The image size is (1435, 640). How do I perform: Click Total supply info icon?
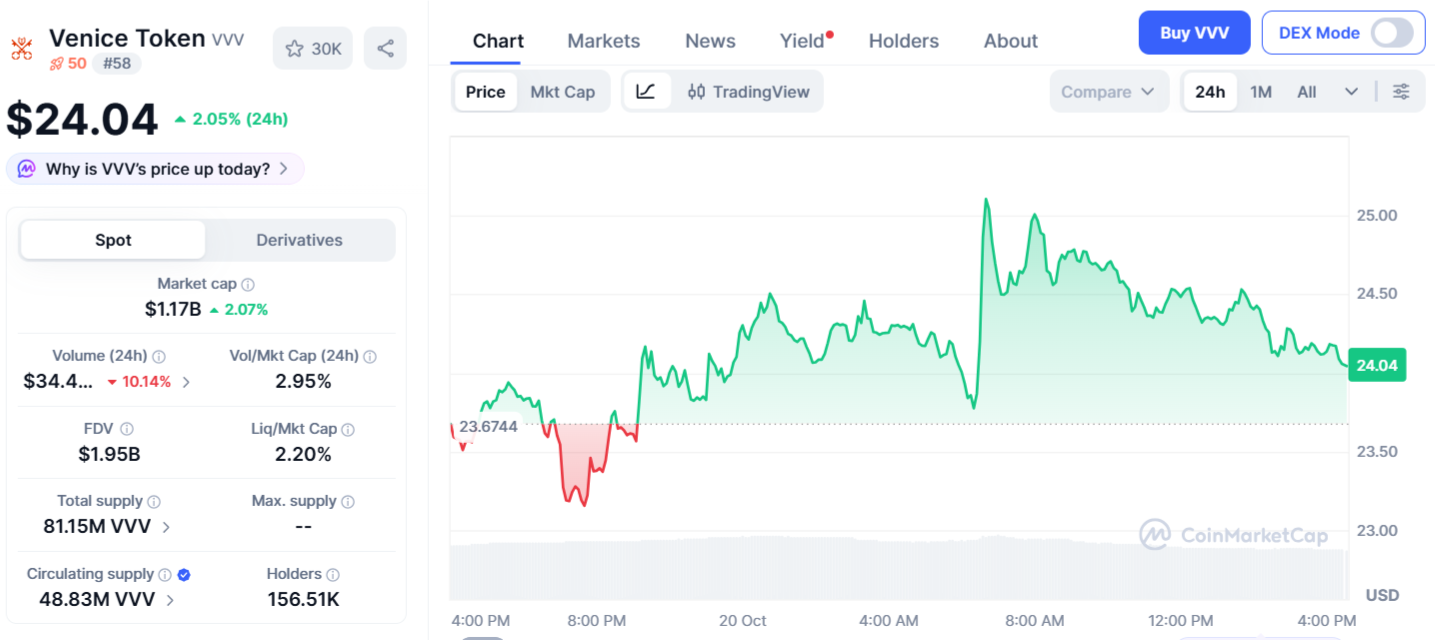(154, 502)
